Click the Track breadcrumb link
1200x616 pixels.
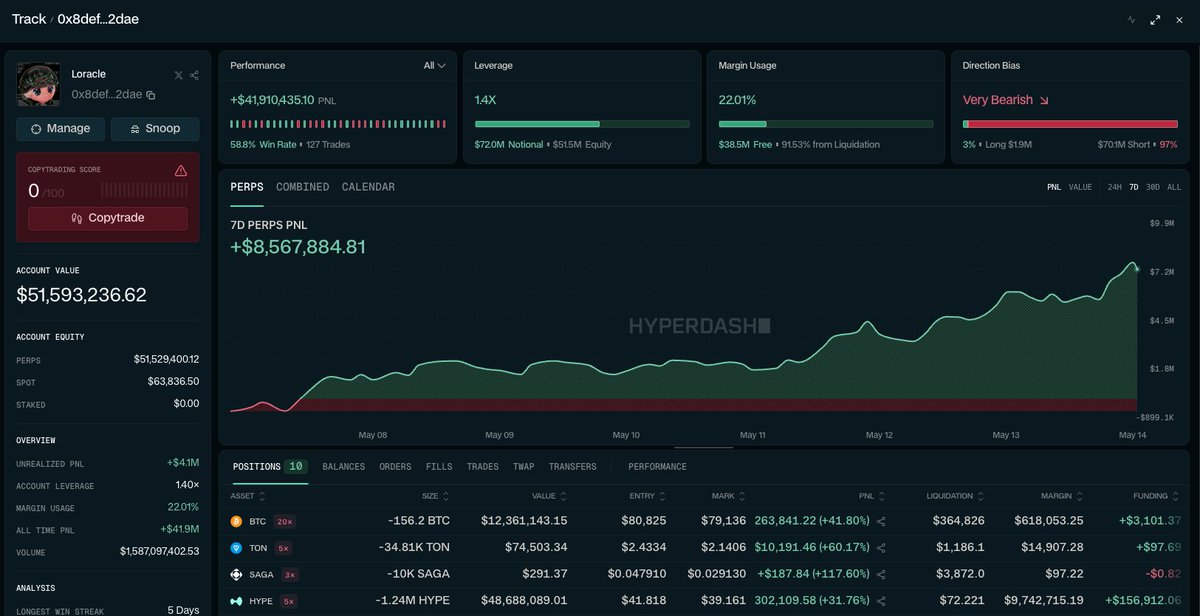pos(29,19)
